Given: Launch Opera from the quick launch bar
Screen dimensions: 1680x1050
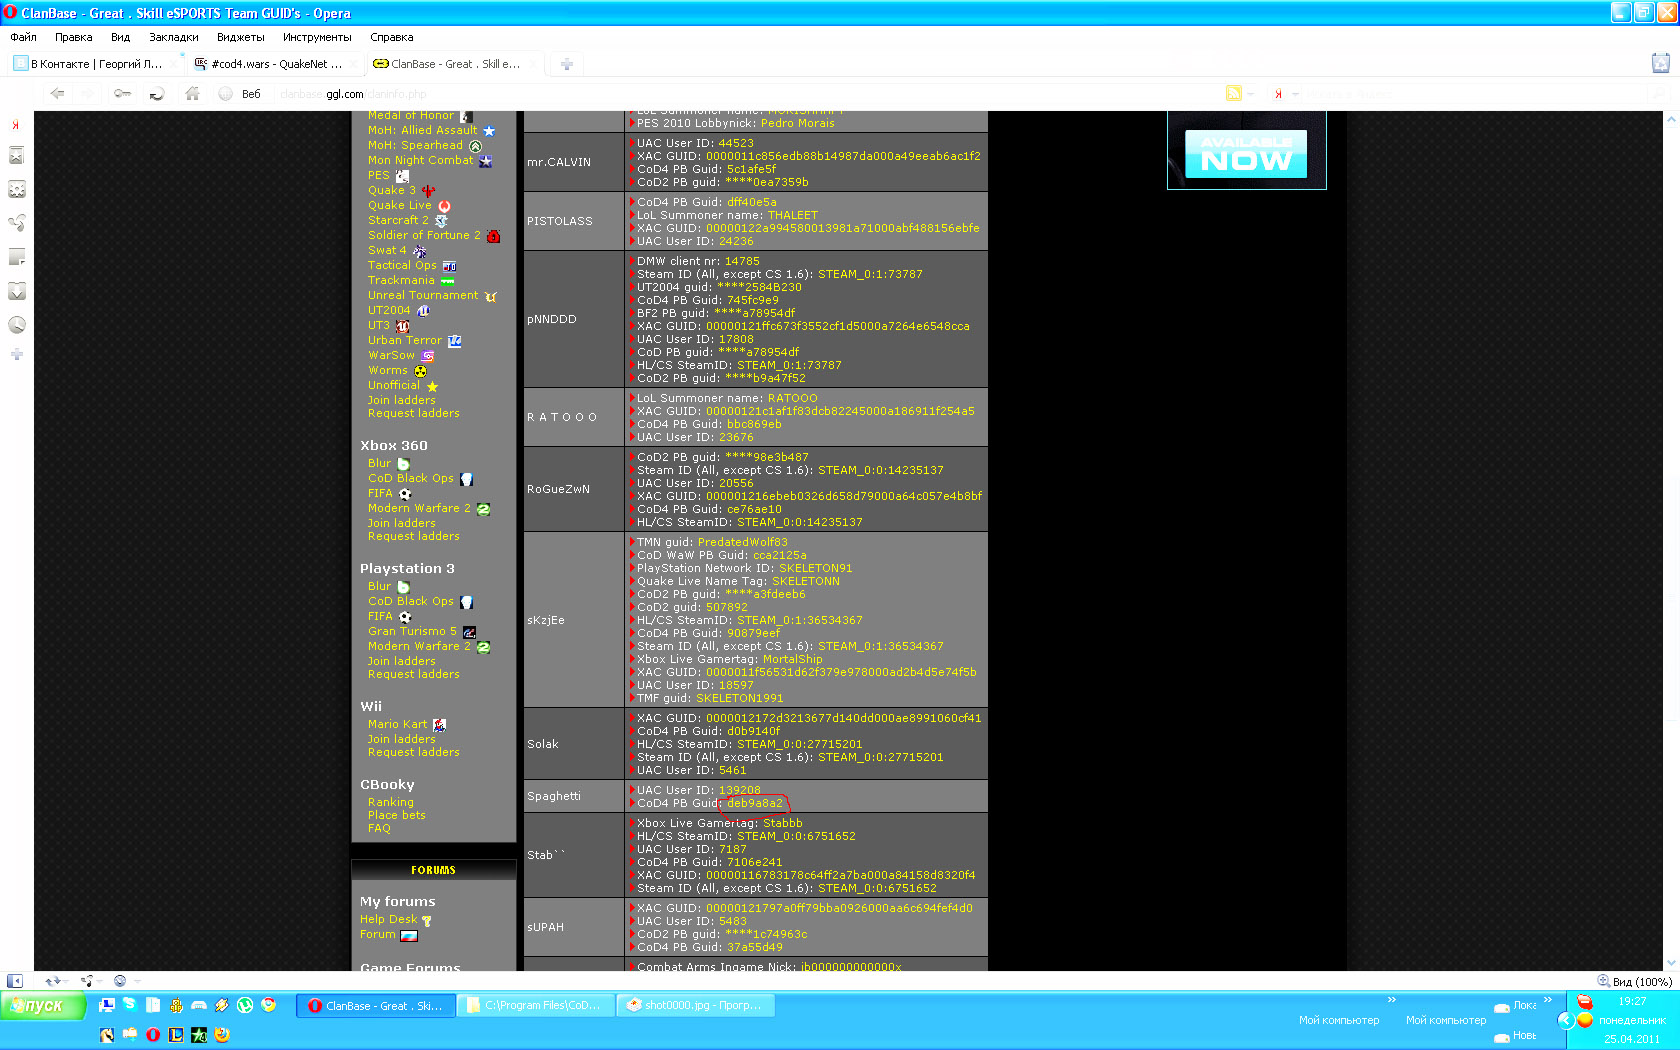Looking at the screenshot, I should (x=153, y=1035).
